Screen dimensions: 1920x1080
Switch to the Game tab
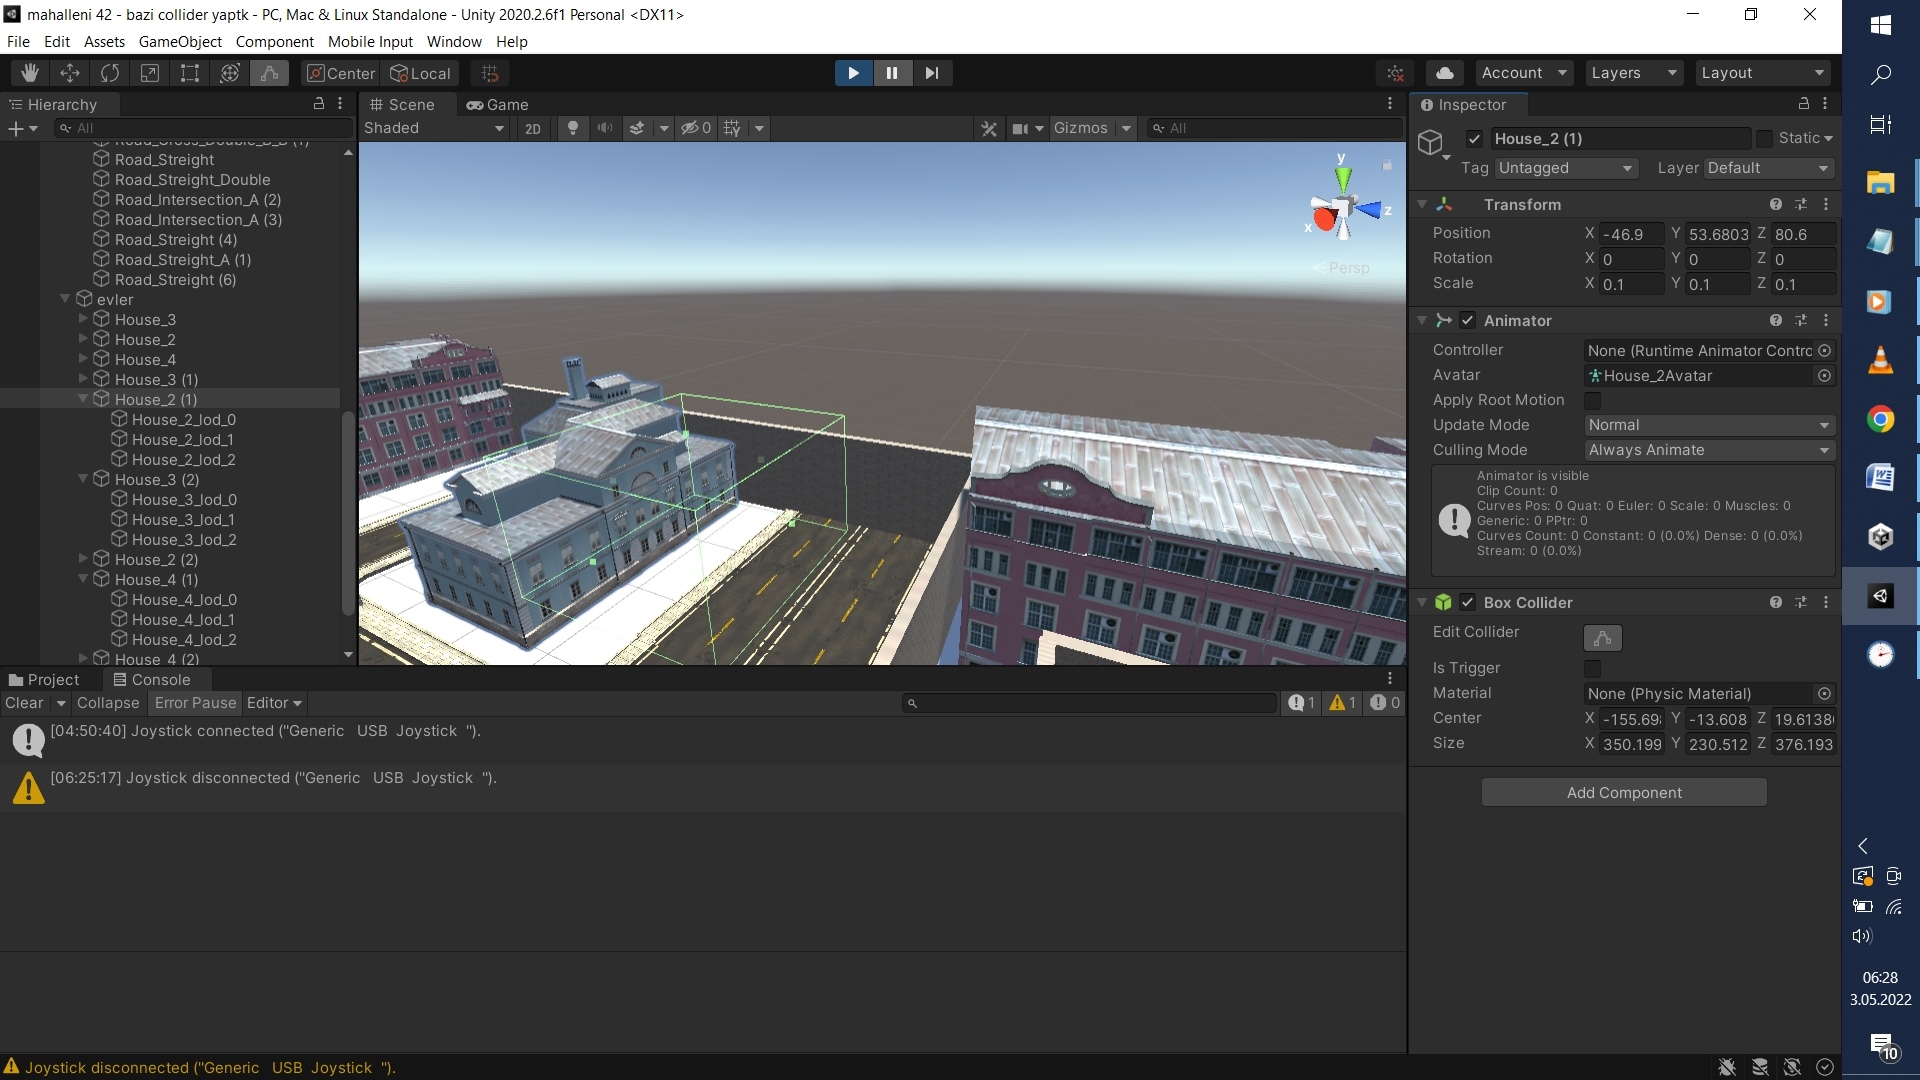[x=497, y=104]
